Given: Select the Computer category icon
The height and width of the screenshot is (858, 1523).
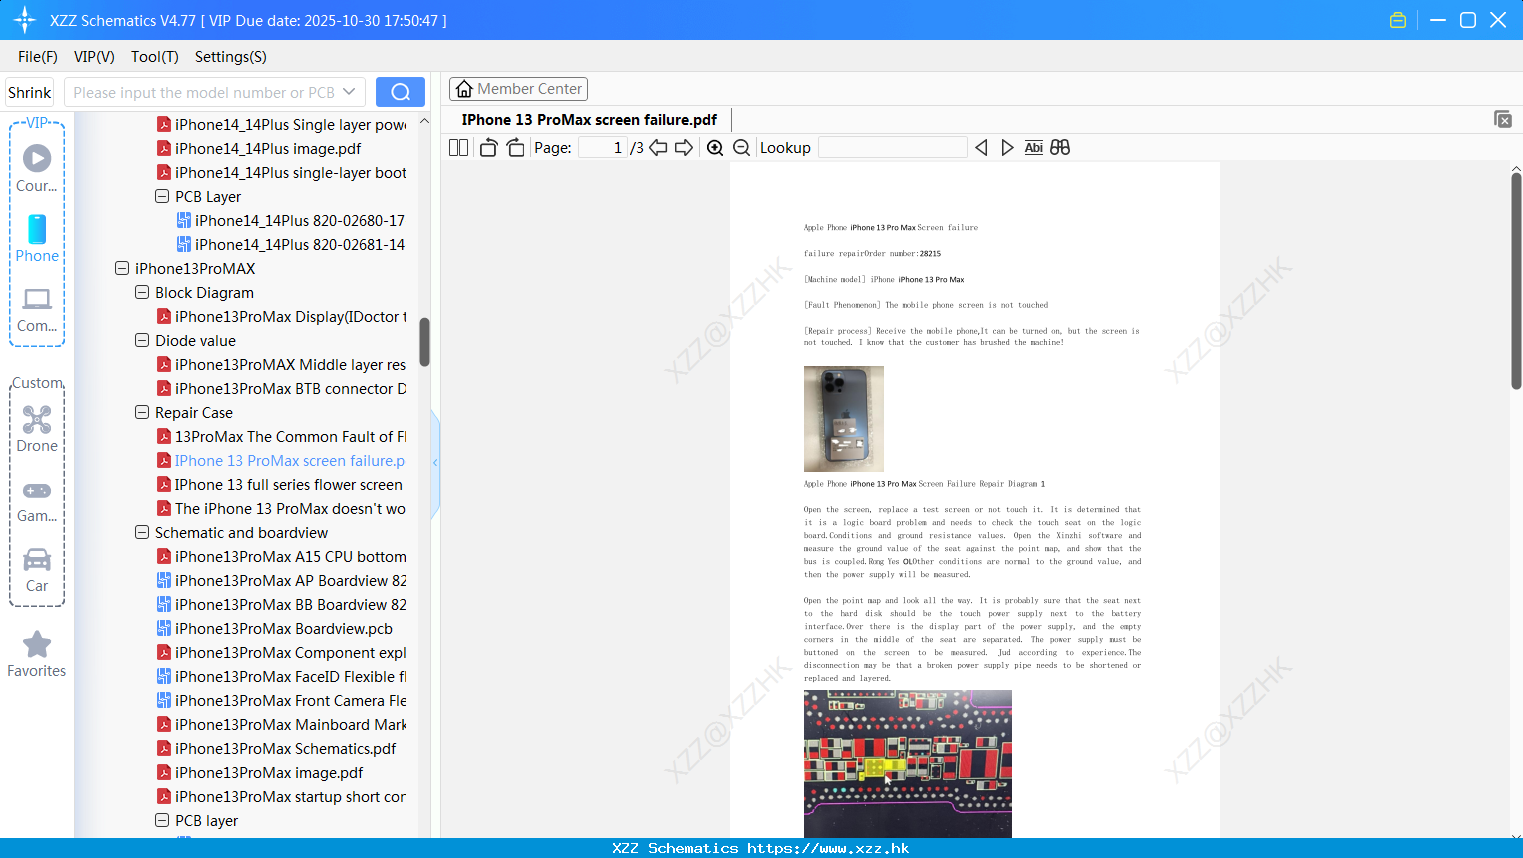Looking at the screenshot, I should [x=37, y=309].
